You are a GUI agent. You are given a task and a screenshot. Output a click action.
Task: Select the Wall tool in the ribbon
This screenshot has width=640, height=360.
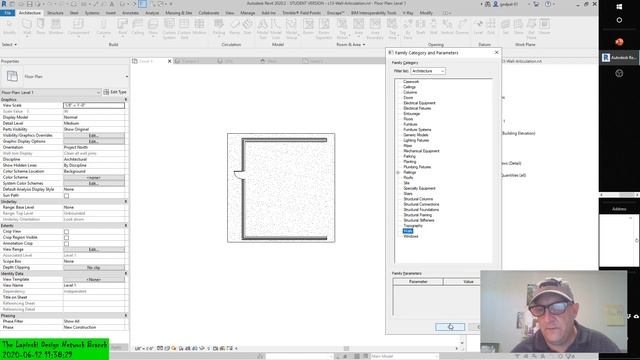(x=27, y=27)
